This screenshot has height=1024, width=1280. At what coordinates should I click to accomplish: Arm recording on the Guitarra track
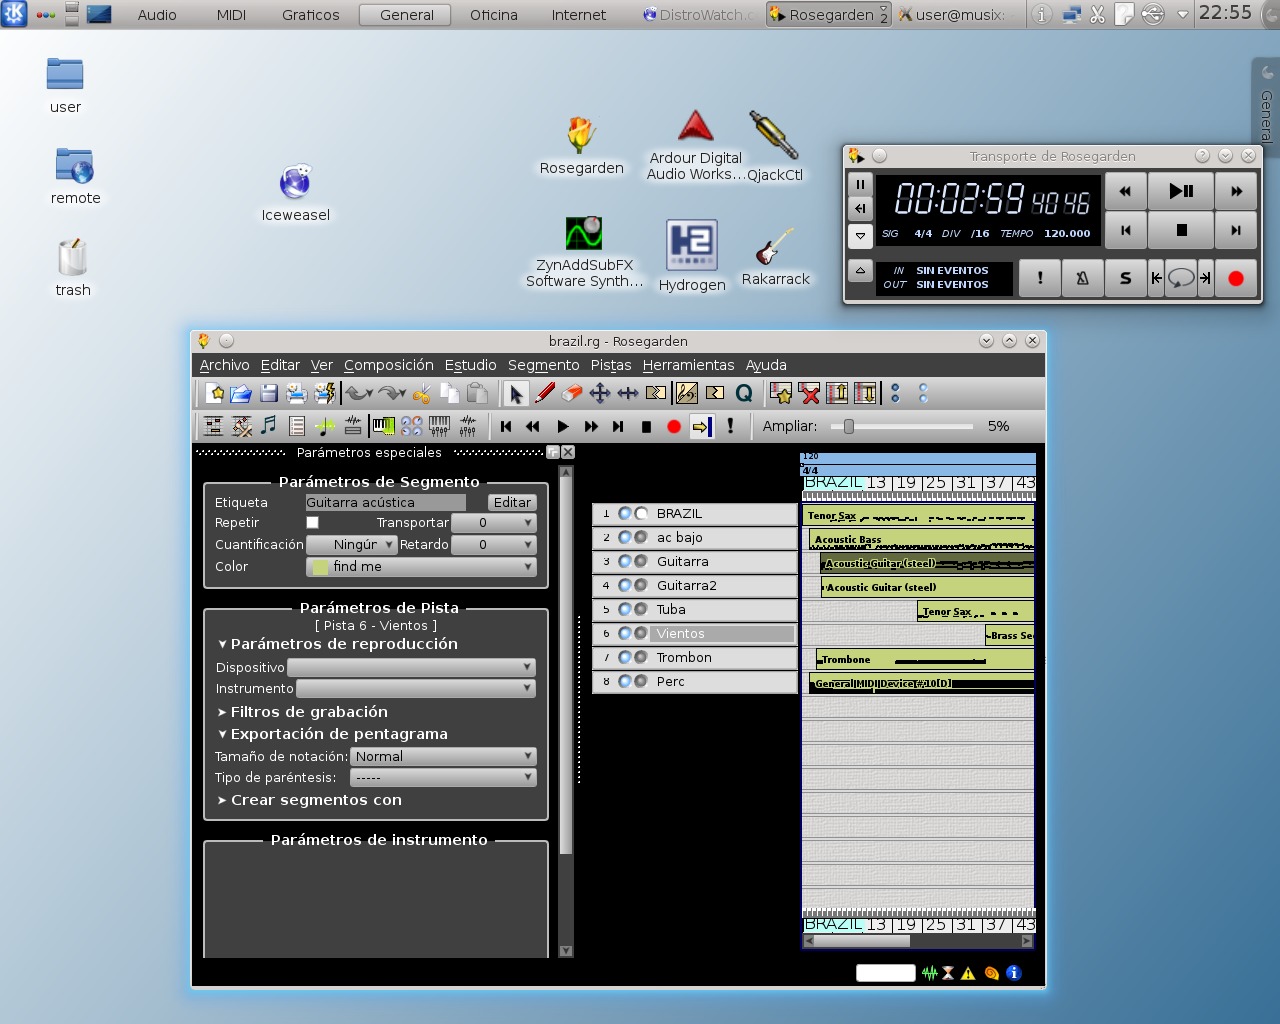641,562
